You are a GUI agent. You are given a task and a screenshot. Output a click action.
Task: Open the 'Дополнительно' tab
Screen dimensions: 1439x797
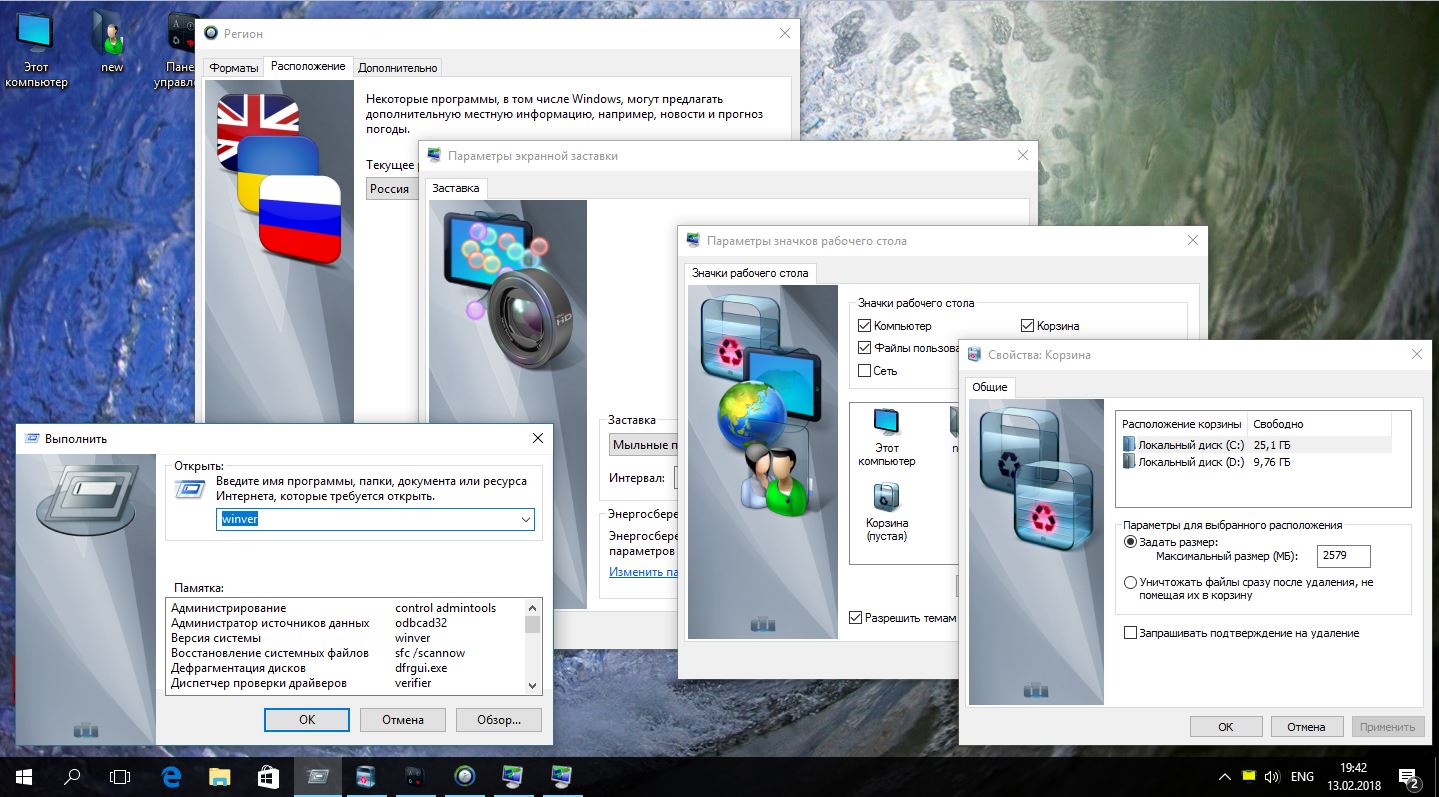click(x=397, y=68)
